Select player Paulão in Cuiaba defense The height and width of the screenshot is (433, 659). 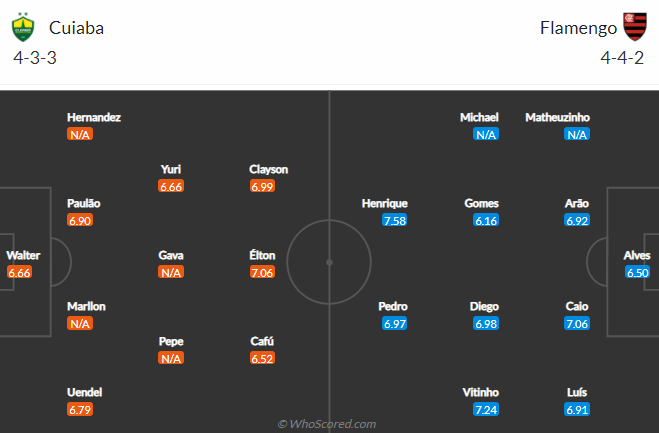pyautogui.click(x=84, y=203)
